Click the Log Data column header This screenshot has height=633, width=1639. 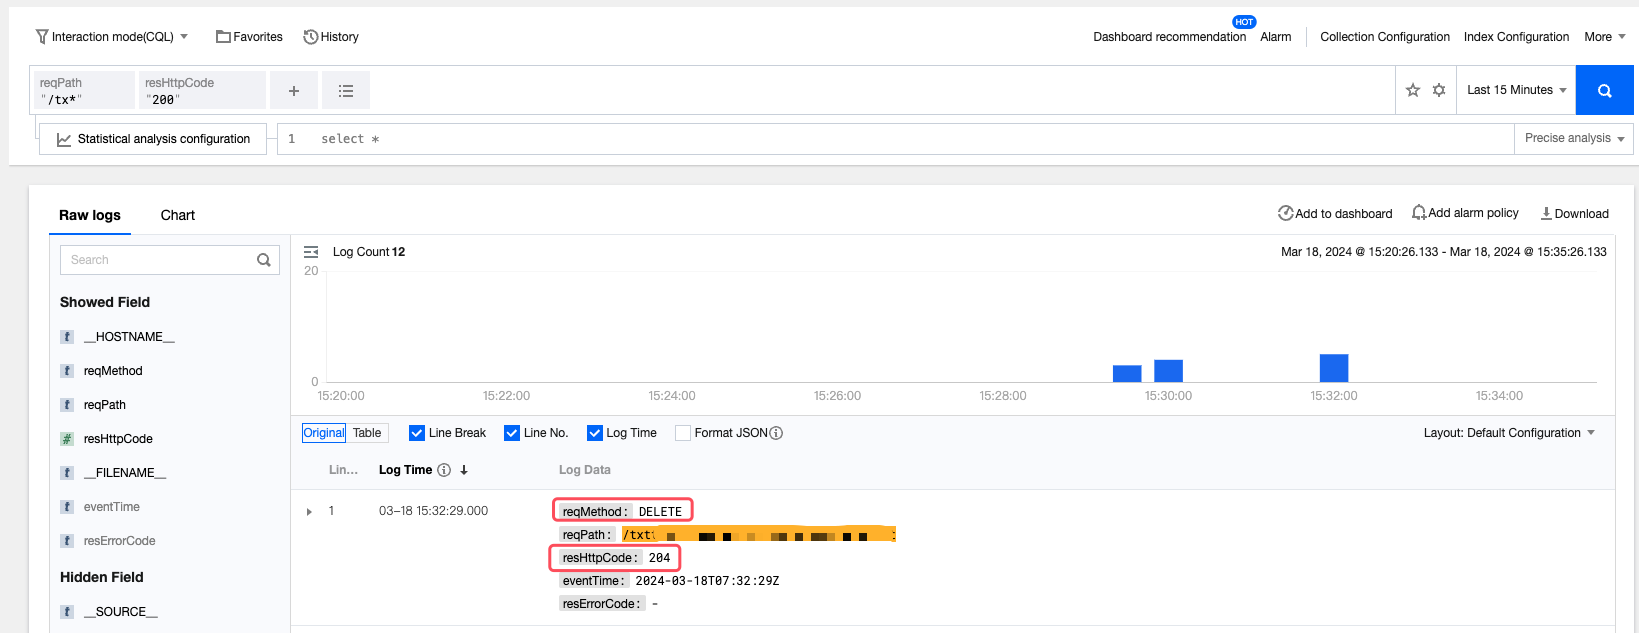point(584,470)
